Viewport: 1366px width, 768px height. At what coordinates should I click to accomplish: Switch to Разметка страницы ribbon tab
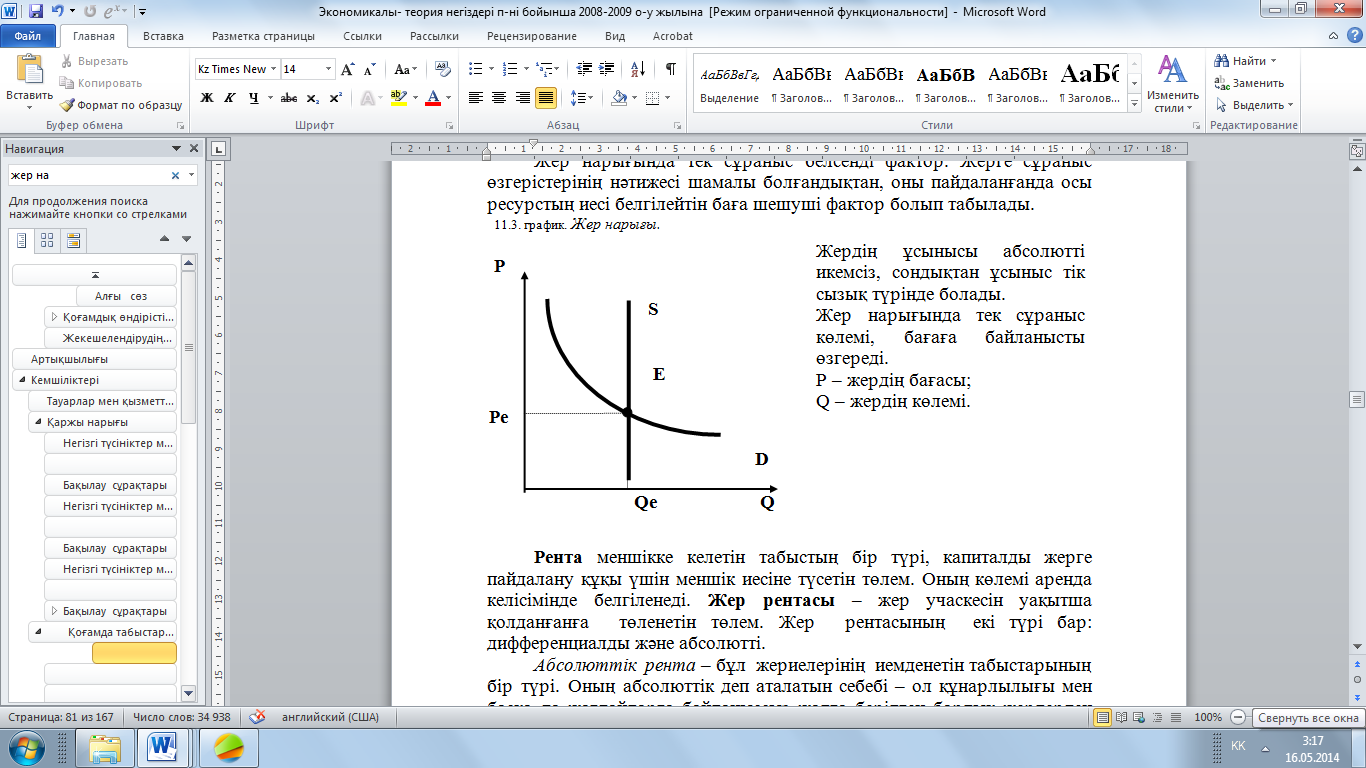263,35
